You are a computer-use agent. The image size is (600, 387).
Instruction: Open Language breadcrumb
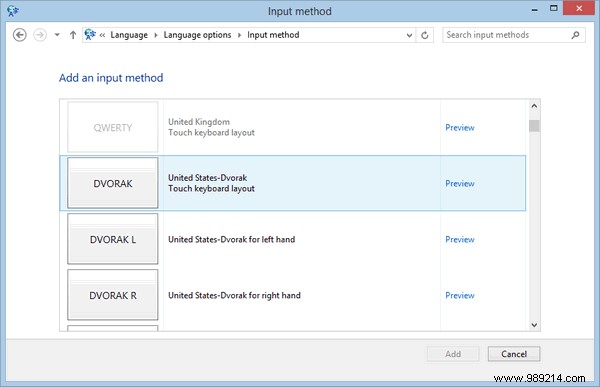(129, 35)
